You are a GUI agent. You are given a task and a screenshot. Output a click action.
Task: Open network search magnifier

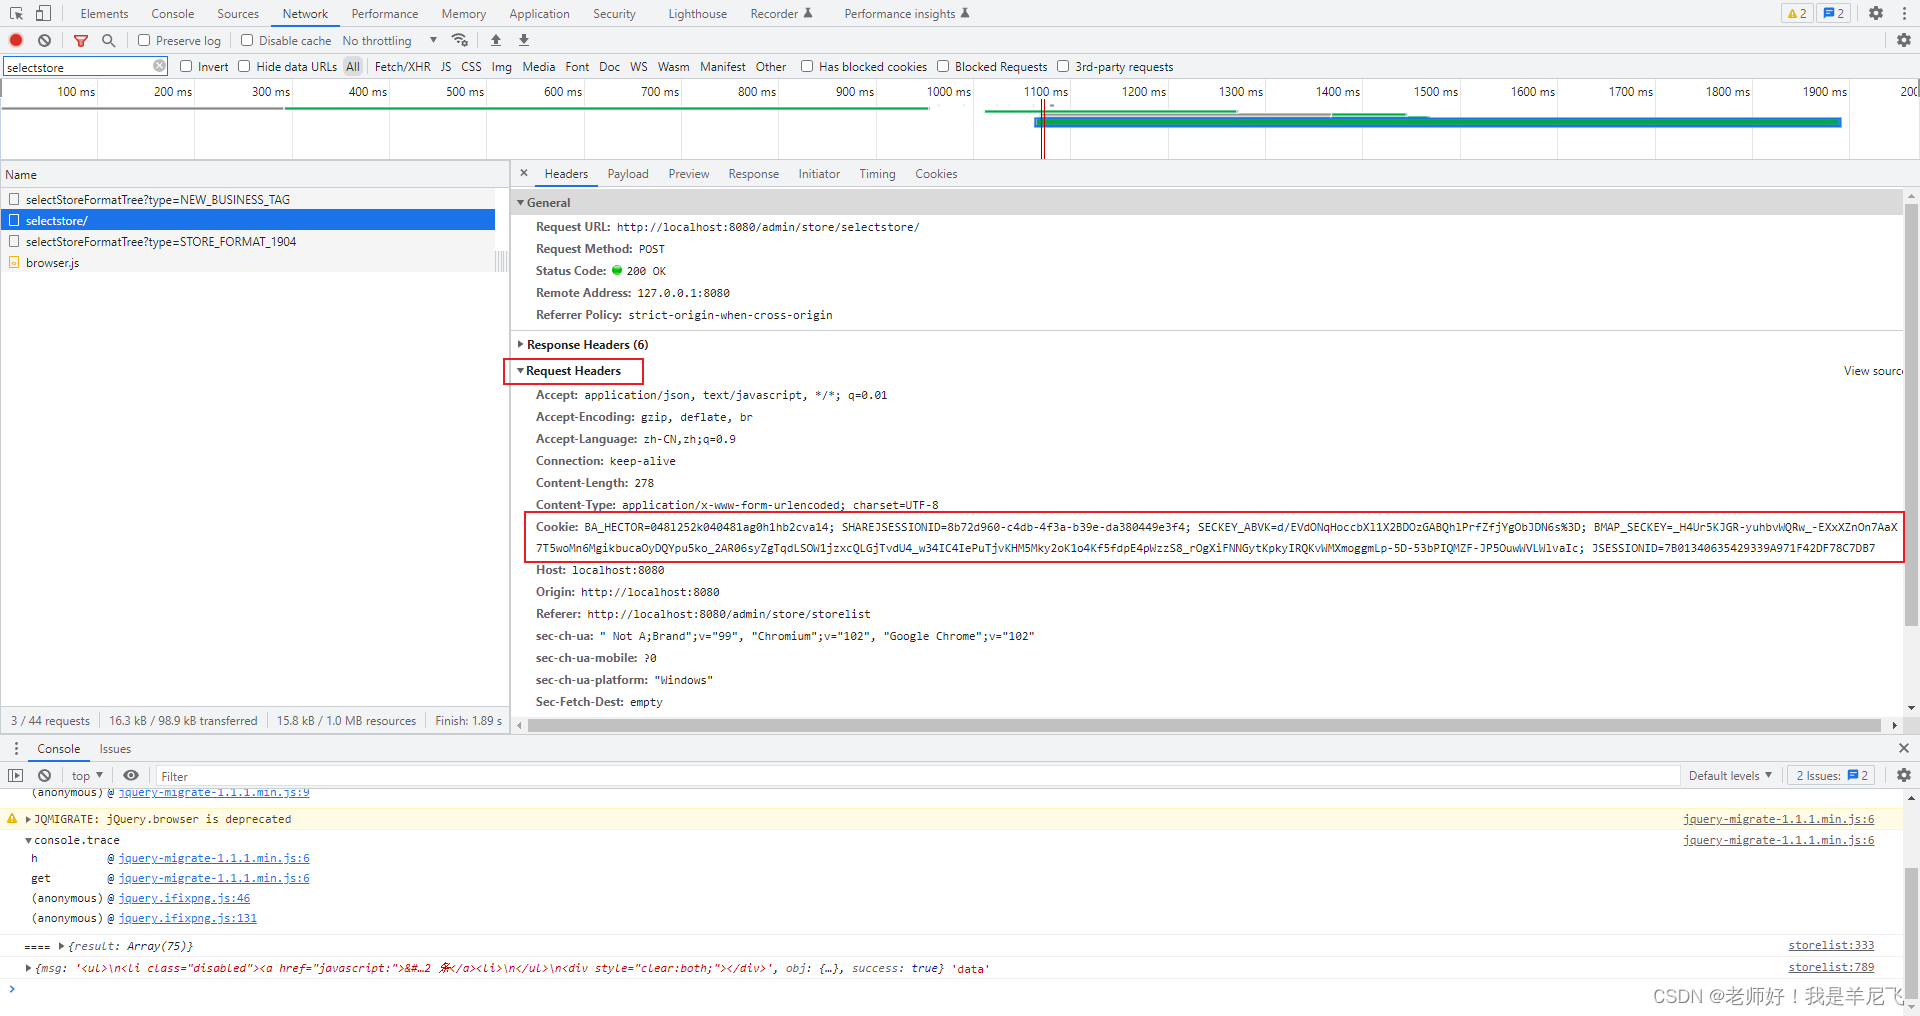coord(109,41)
